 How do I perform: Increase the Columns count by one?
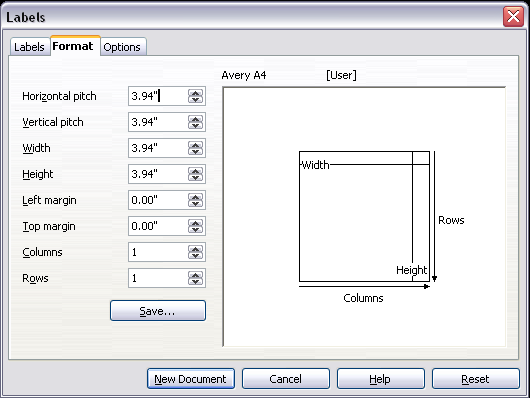click(195, 249)
